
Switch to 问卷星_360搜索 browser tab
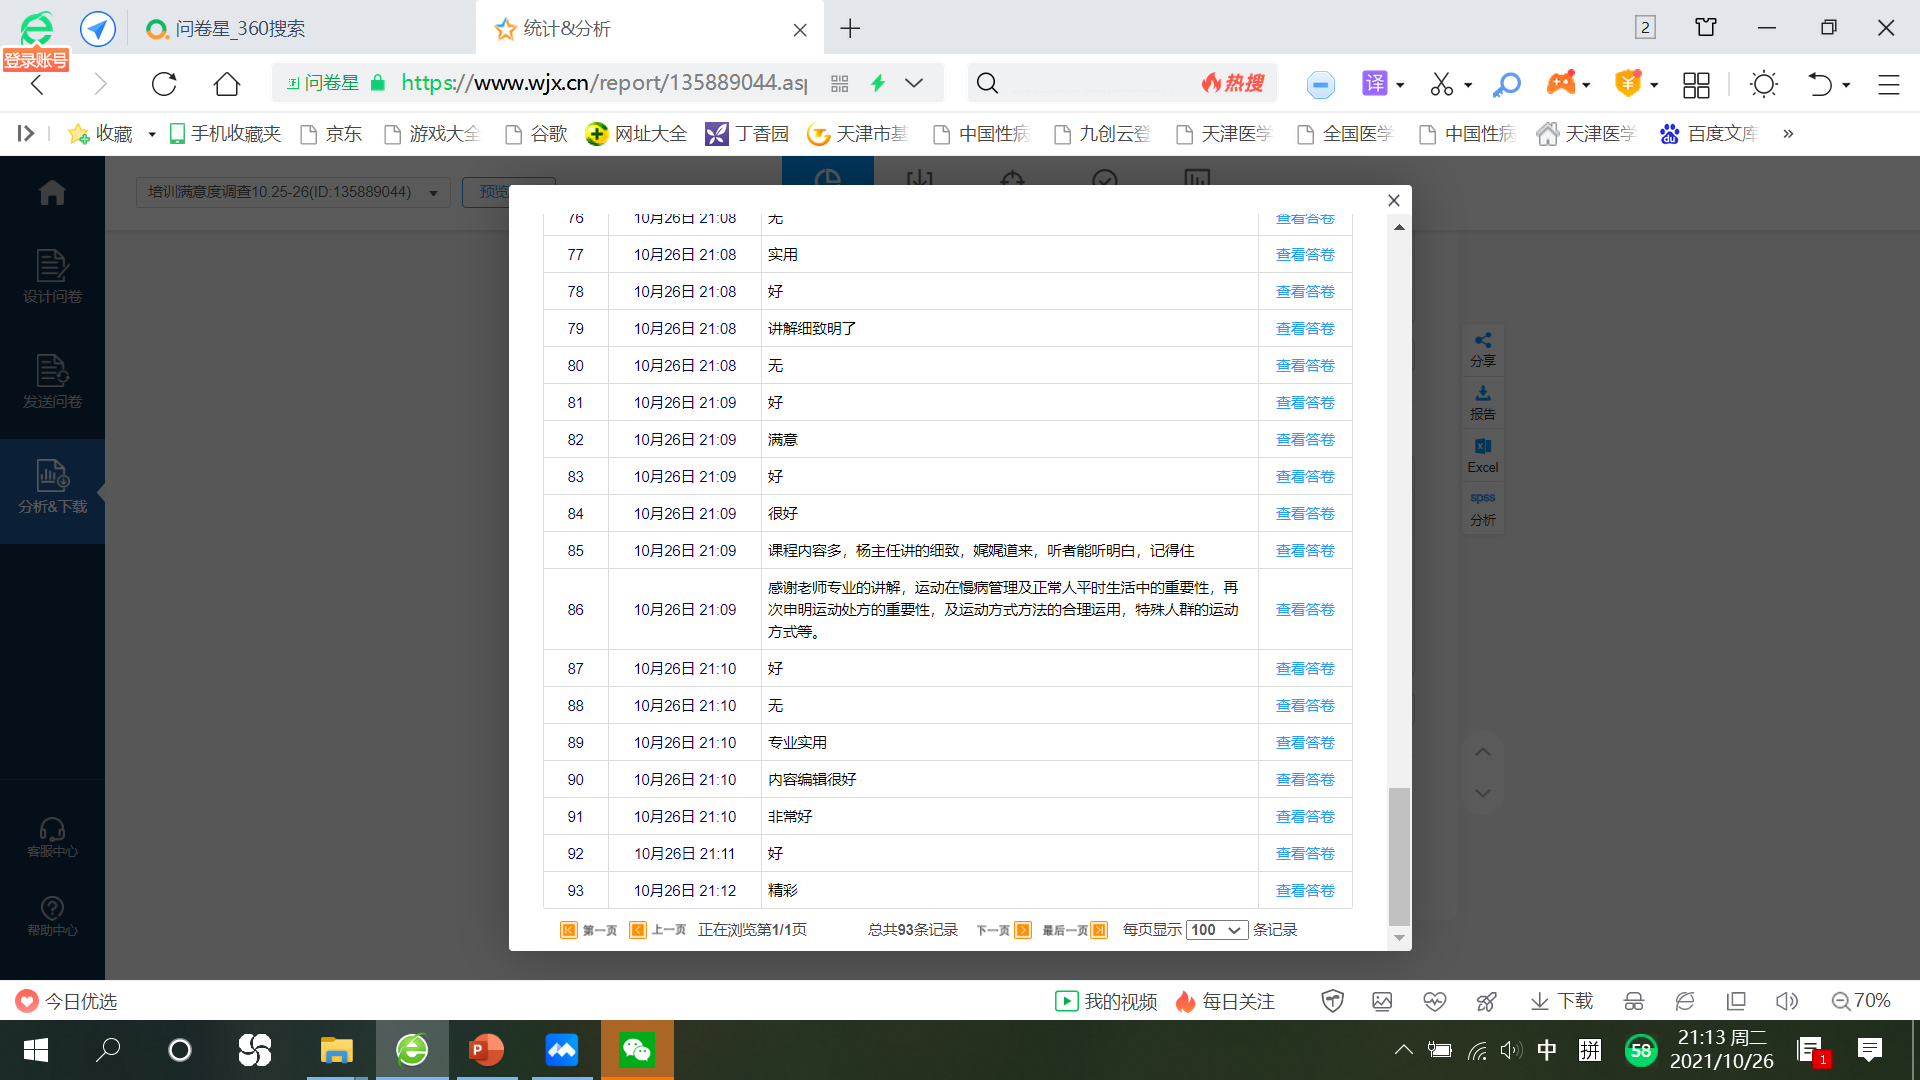(x=240, y=29)
